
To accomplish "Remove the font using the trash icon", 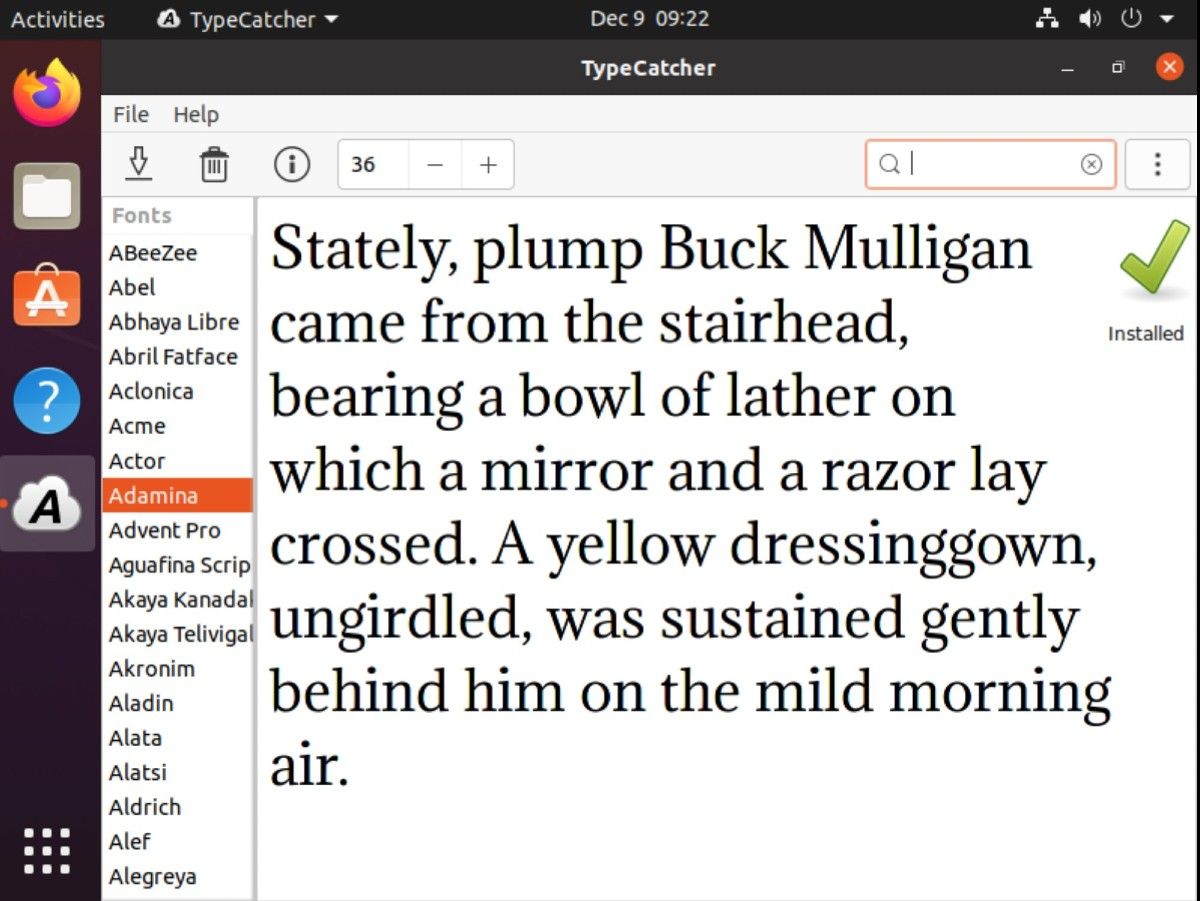I will 213,164.
